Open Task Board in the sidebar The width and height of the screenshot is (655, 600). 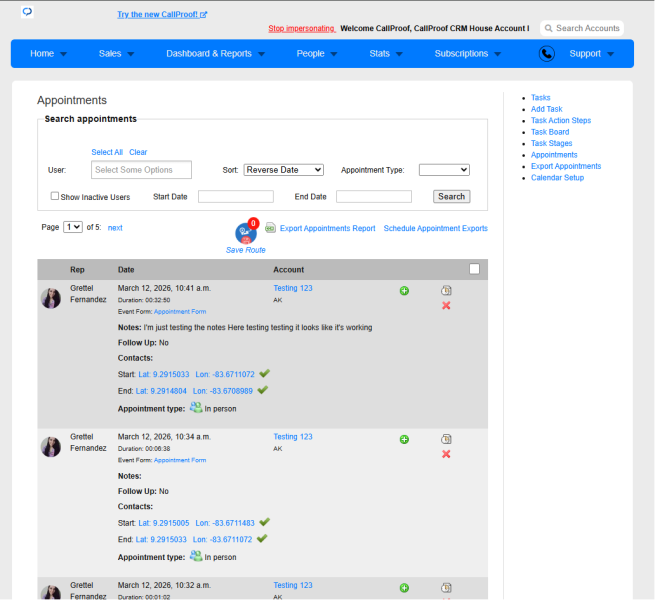pyautogui.click(x=550, y=132)
